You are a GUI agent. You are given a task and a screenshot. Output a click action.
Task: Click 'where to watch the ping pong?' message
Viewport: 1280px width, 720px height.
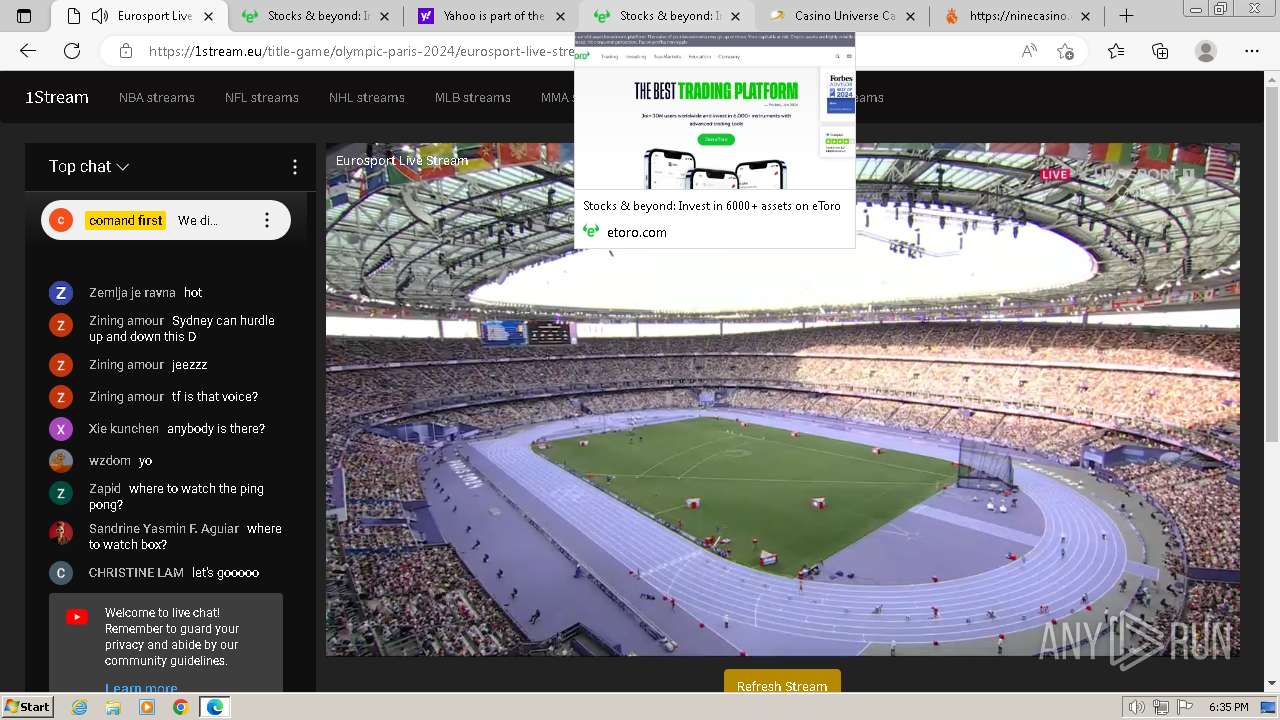(x=176, y=497)
